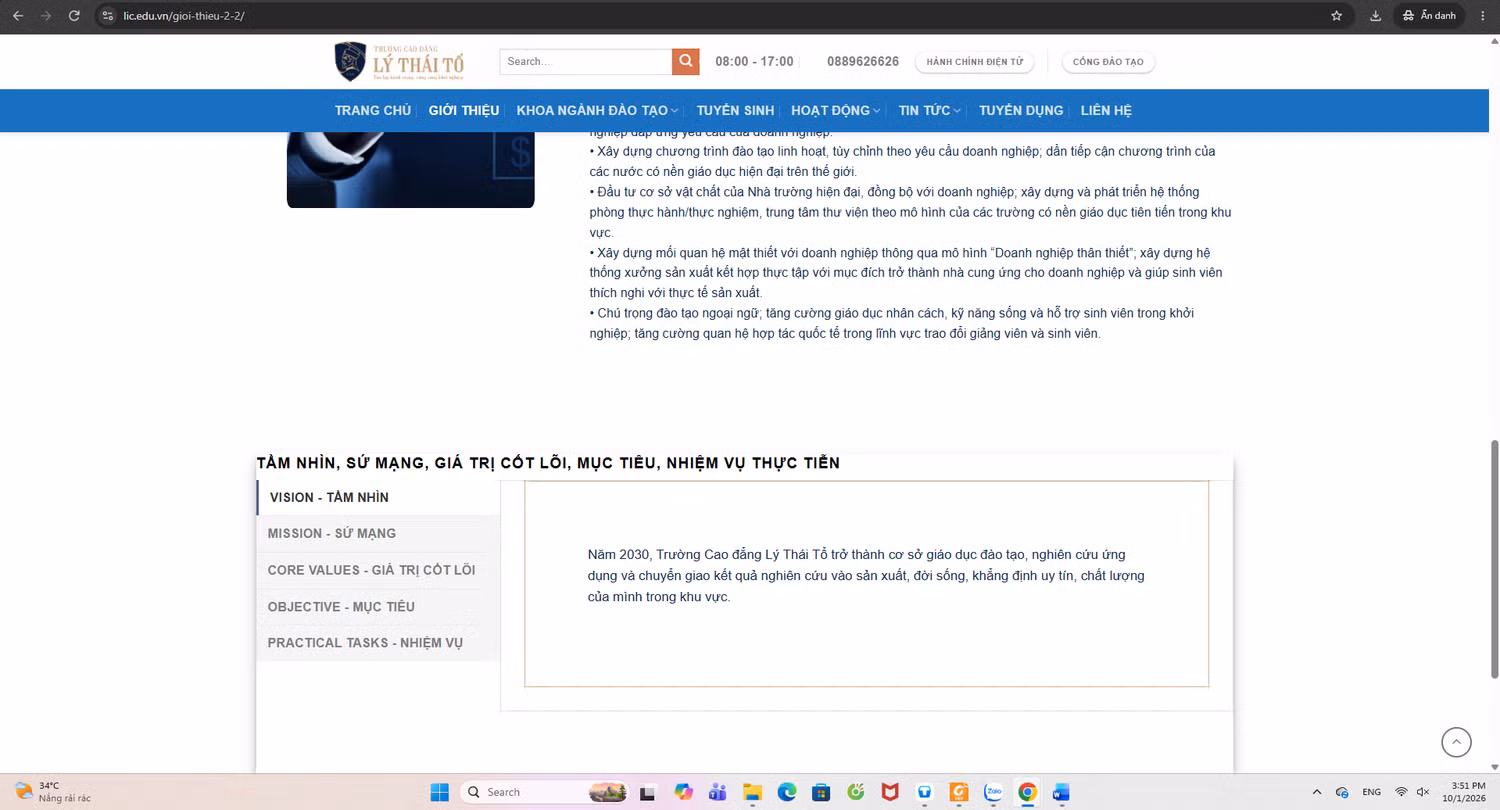This screenshot has height=810, width=1500.
Task: Click the Lý Thái Tổ college logo
Action: [x=400, y=61]
